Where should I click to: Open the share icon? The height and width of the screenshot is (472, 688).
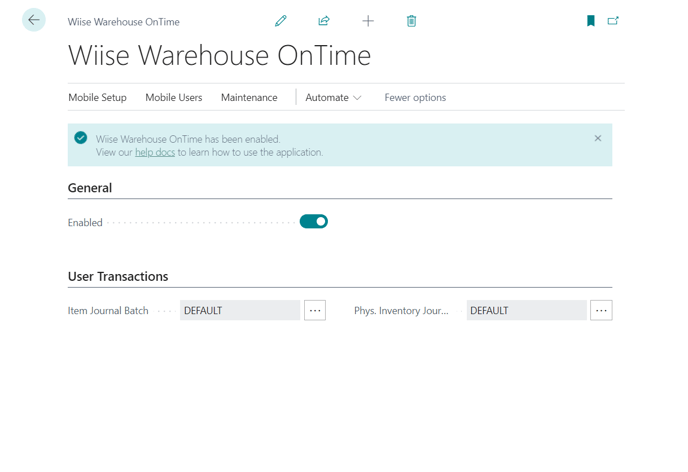(x=324, y=21)
